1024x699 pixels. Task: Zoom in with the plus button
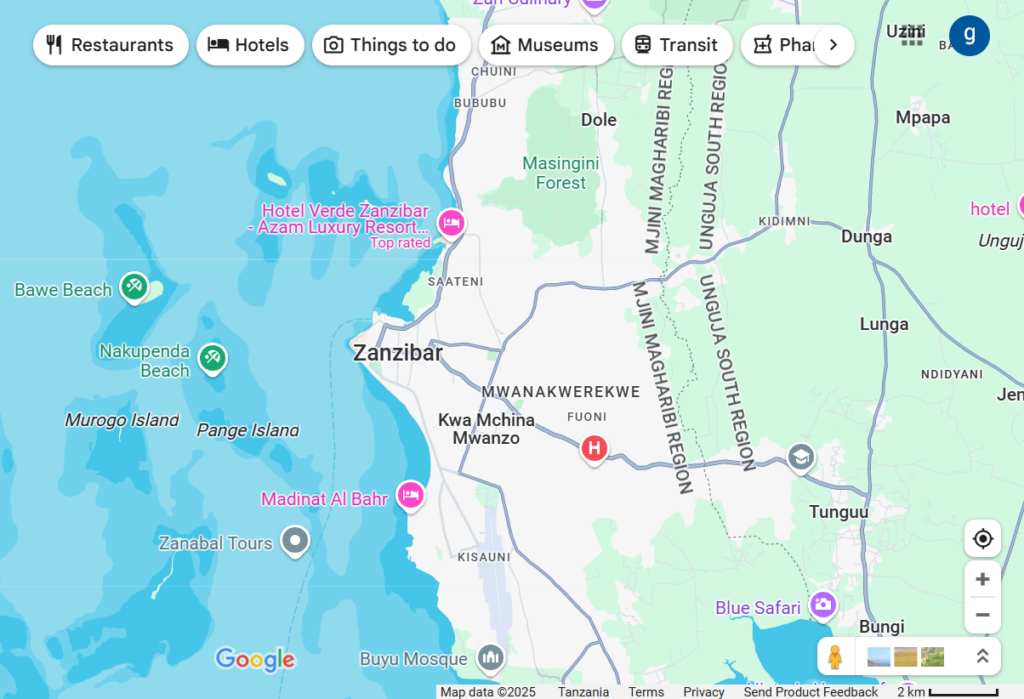pos(983,579)
